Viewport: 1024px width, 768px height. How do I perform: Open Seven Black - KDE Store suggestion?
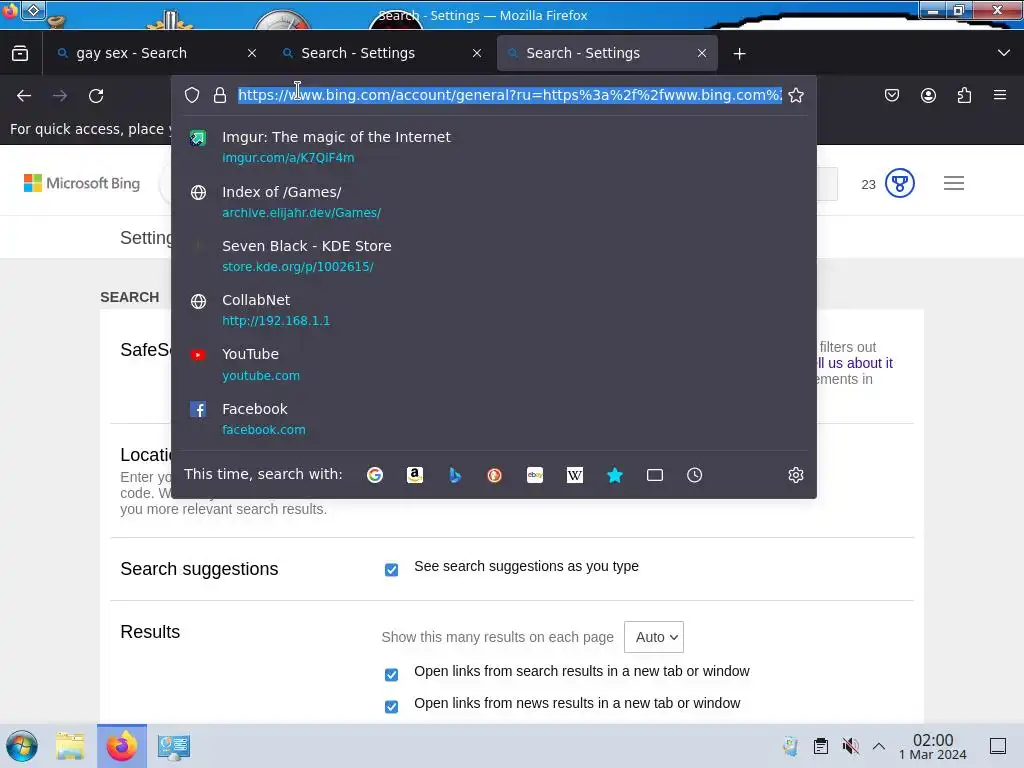pyautogui.click(x=494, y=256)
